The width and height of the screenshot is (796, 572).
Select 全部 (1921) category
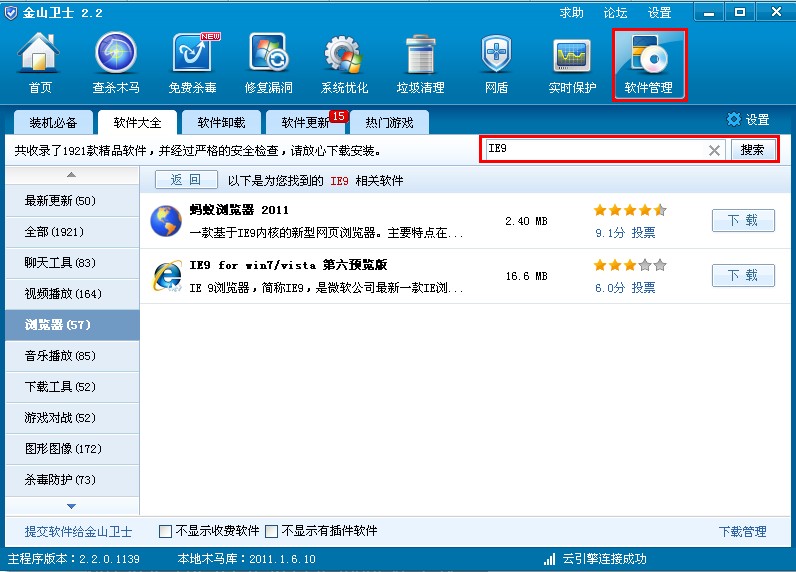(x=72, y=232)
